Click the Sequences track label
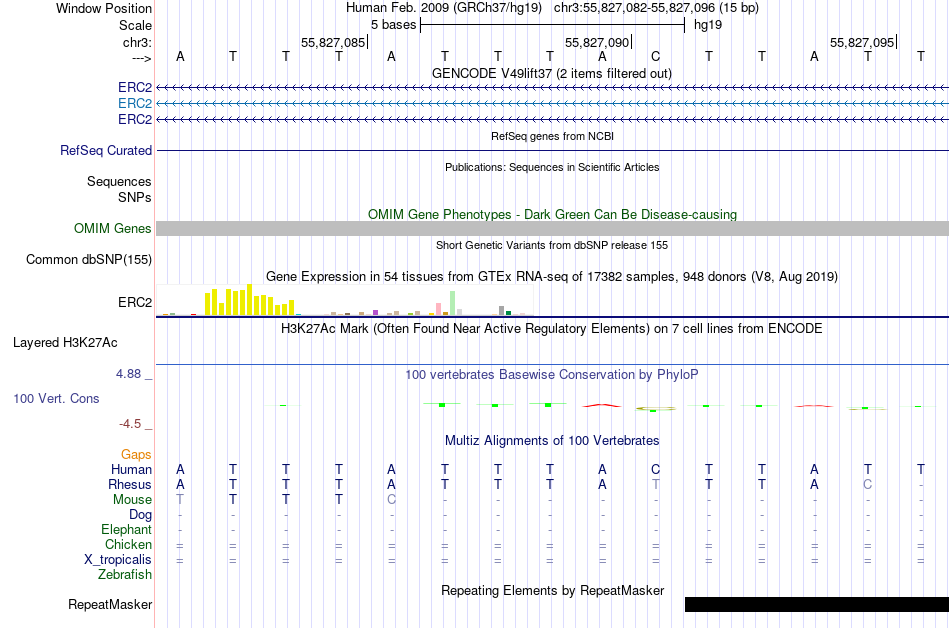 [x=119, y=181]
